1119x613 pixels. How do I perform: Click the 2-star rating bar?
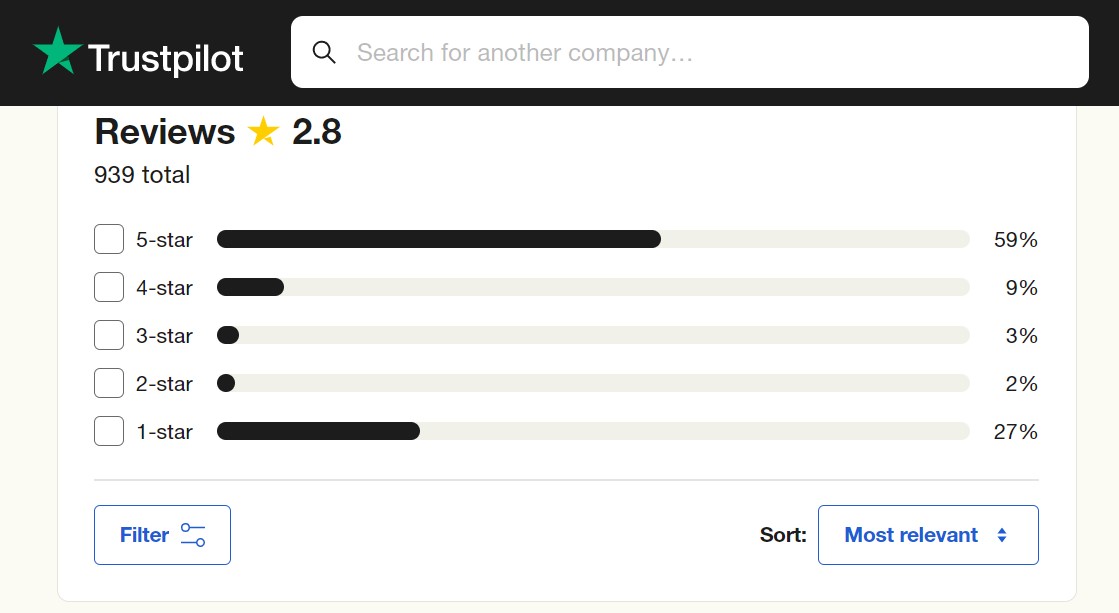[593, 383]
